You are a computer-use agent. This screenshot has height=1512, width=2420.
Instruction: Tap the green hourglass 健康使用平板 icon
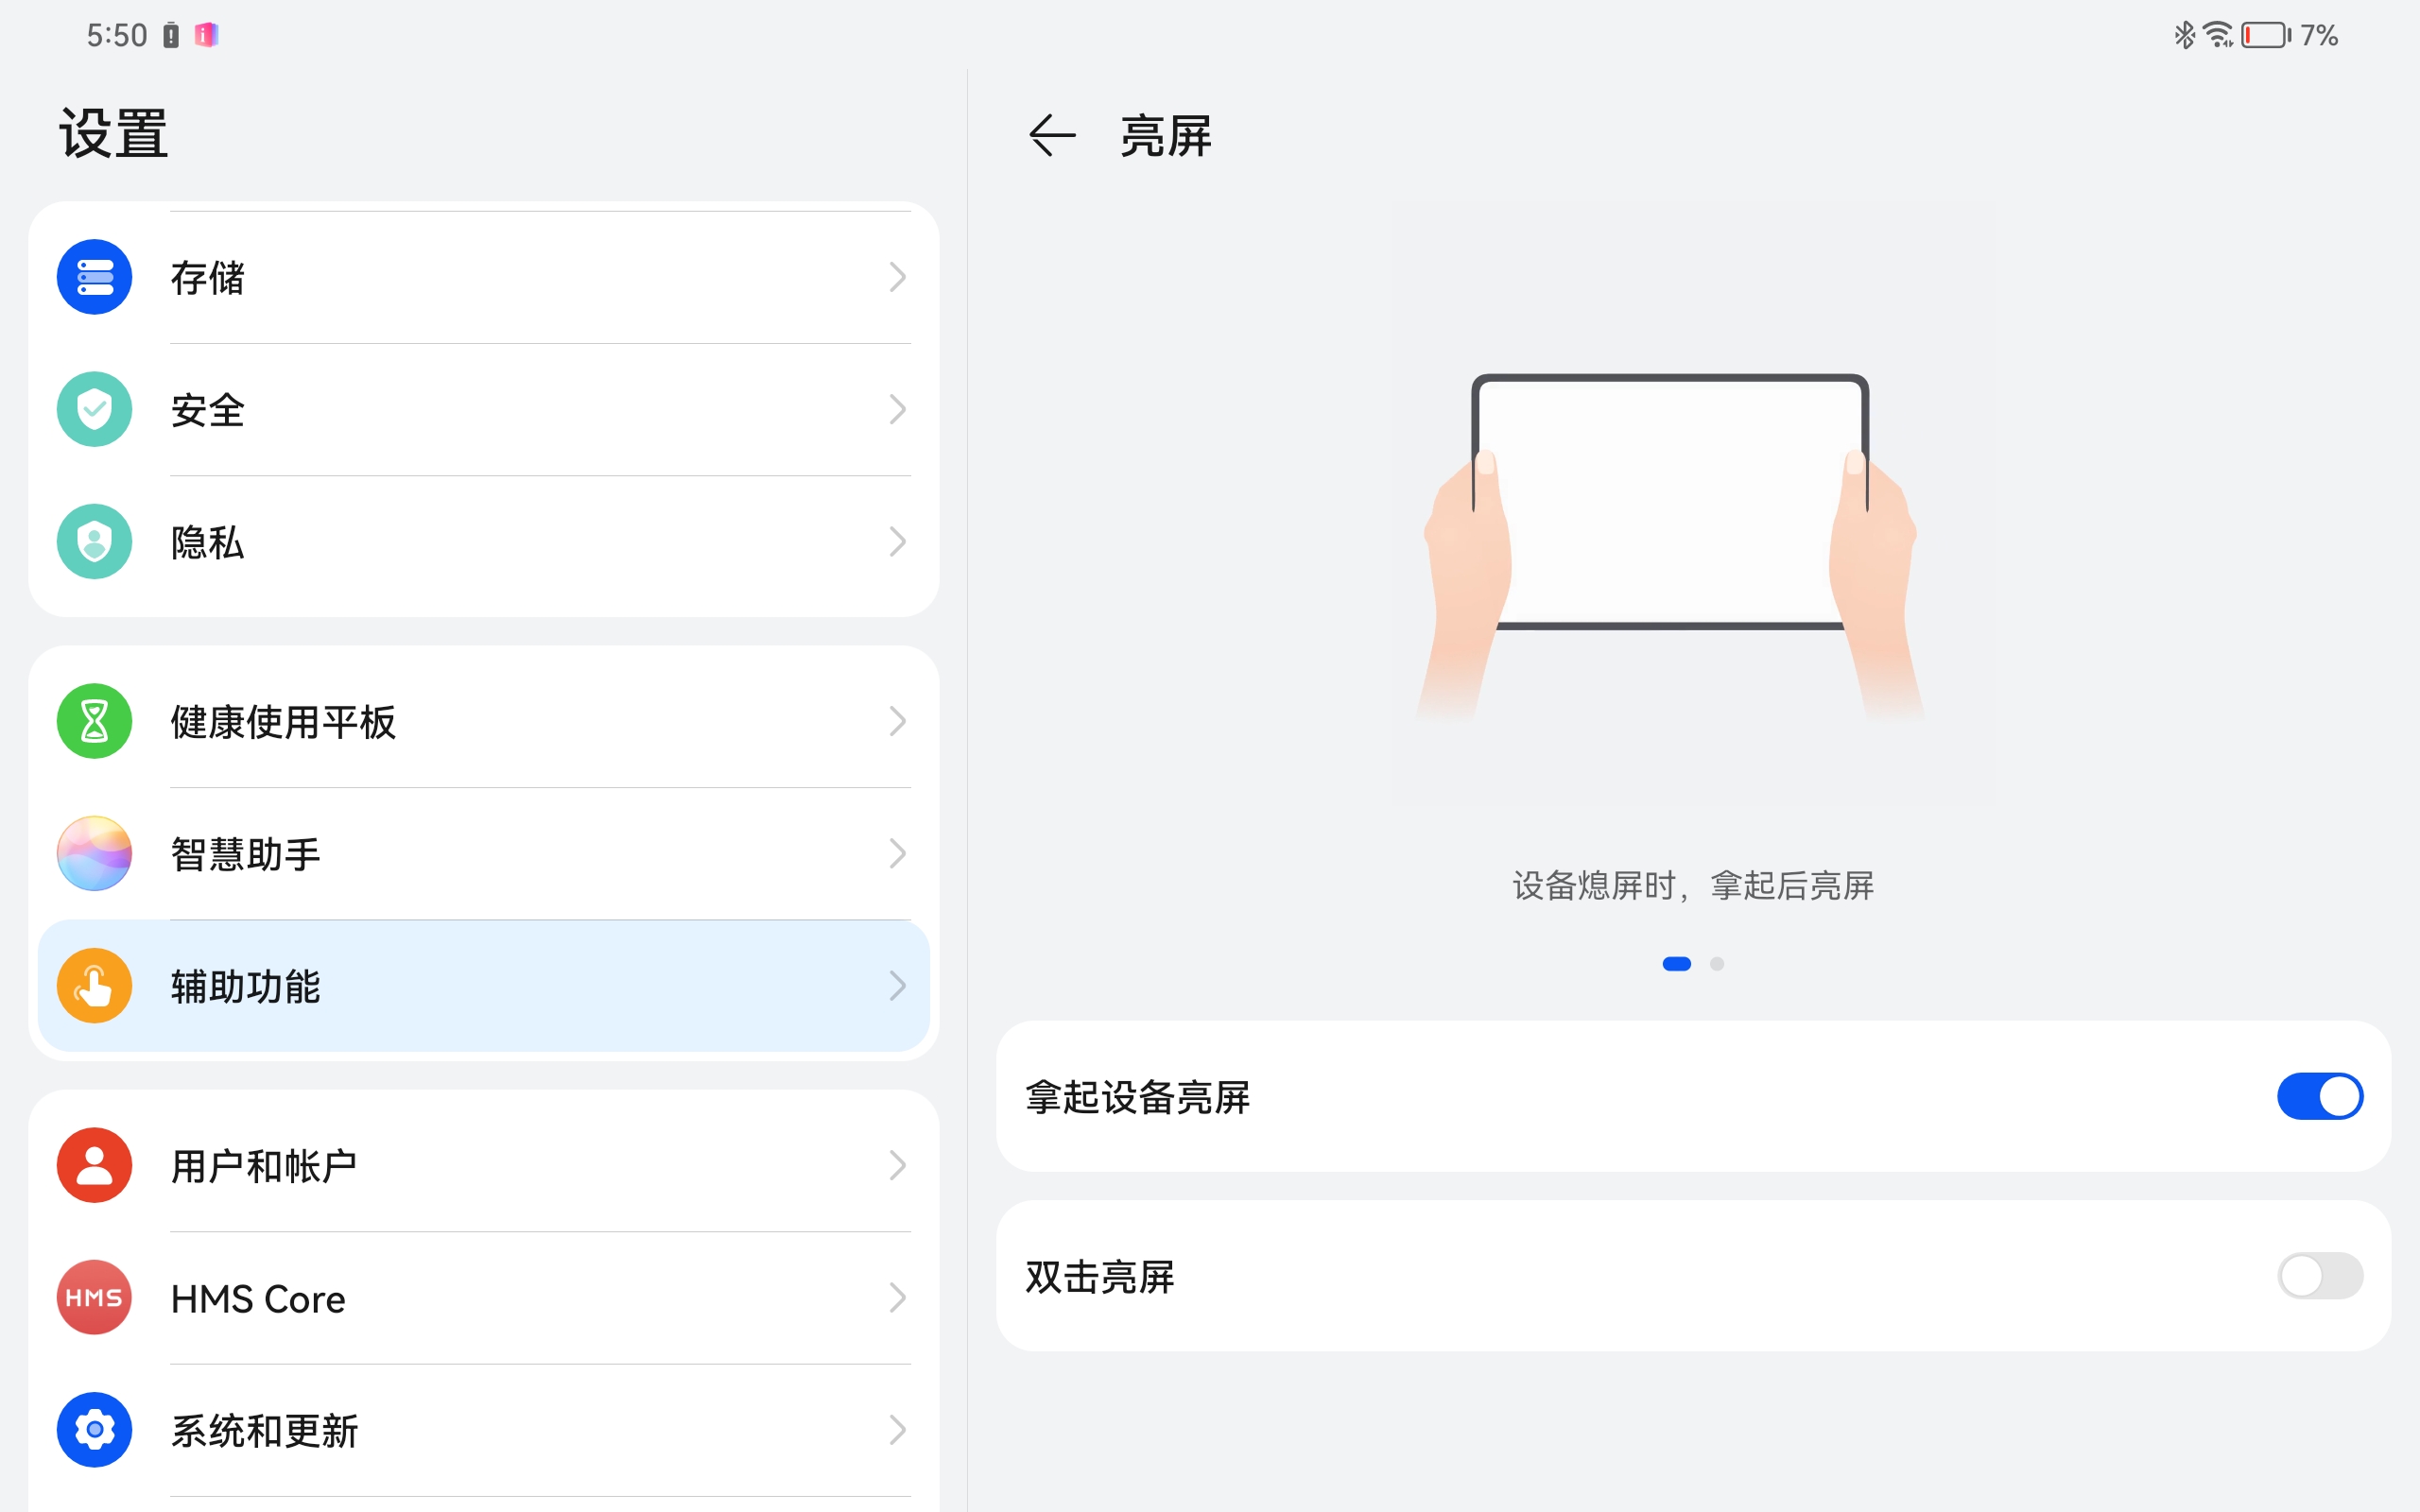point(94,721)
